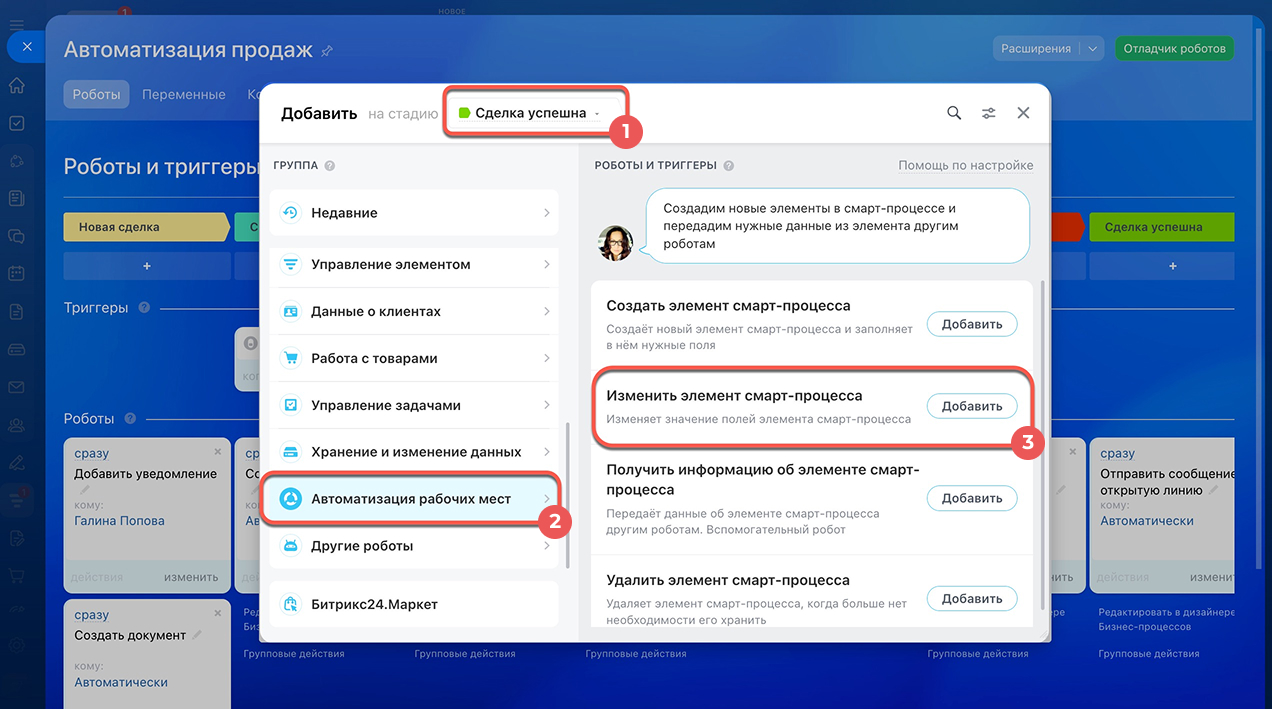1272x709 pixels.
Task: Click изменить on the Добавить уведомление robot
Action: tap(191, 577)
